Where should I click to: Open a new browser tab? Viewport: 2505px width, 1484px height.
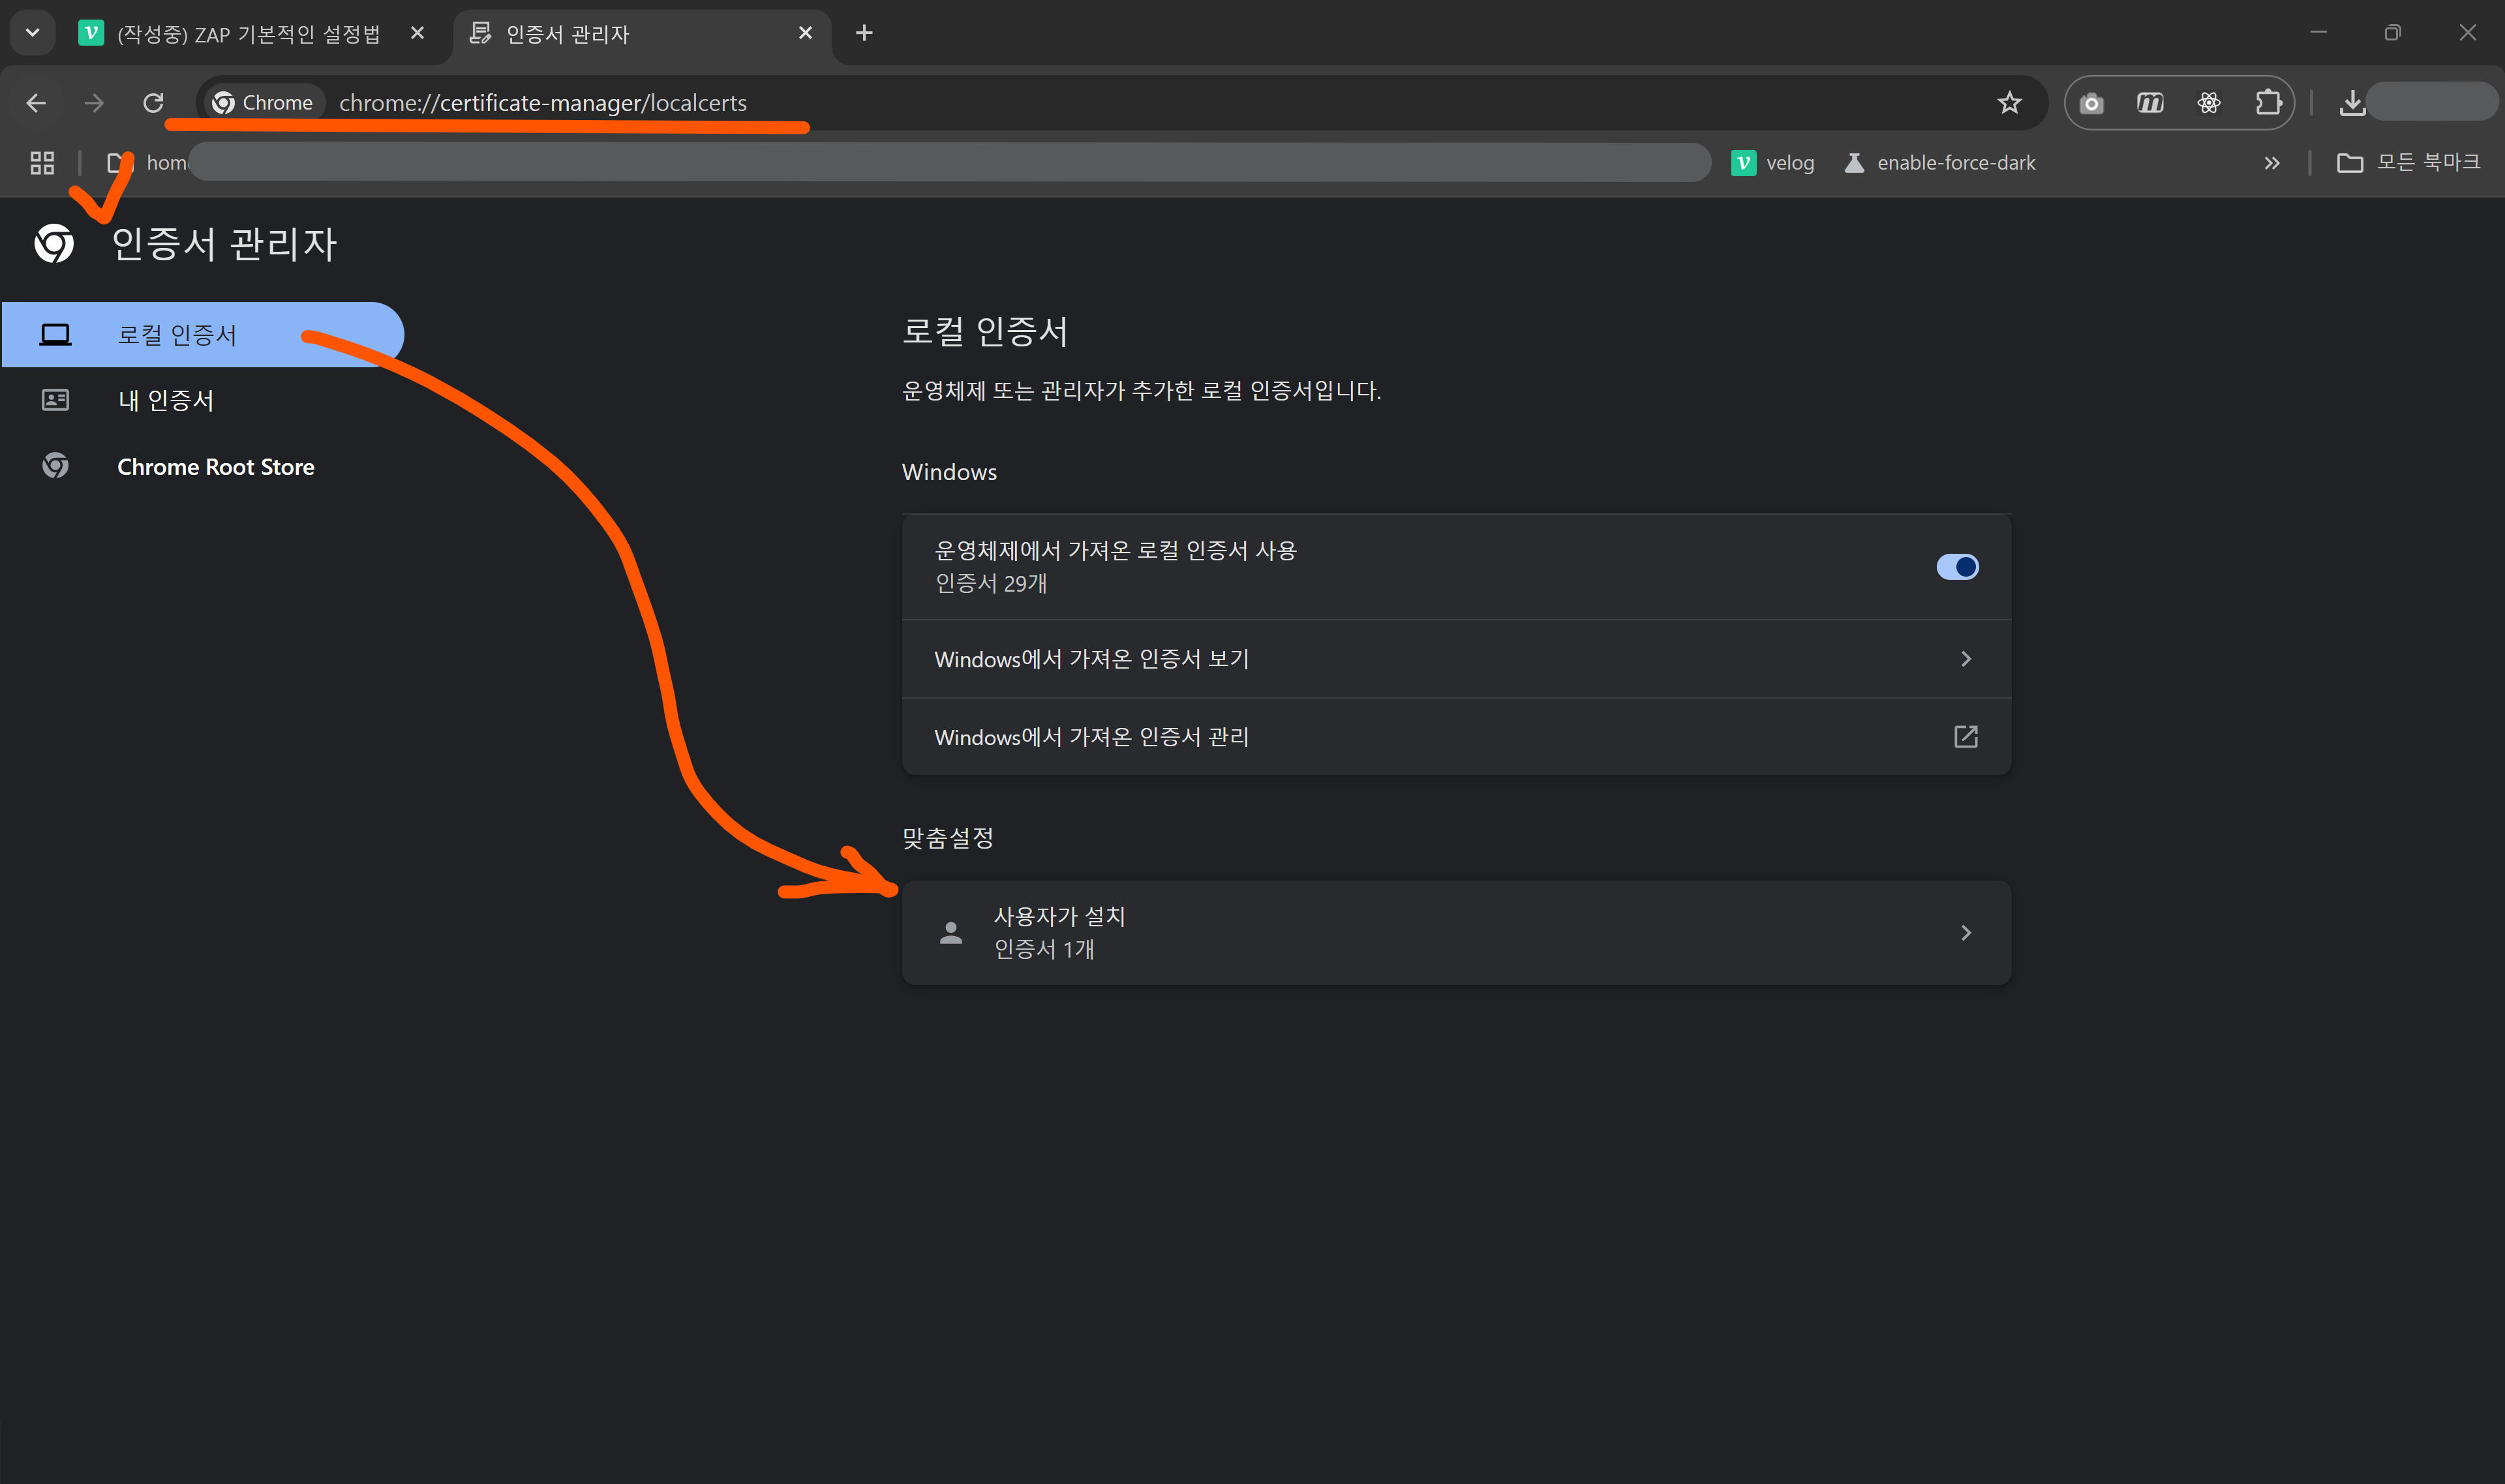(864, 33)
